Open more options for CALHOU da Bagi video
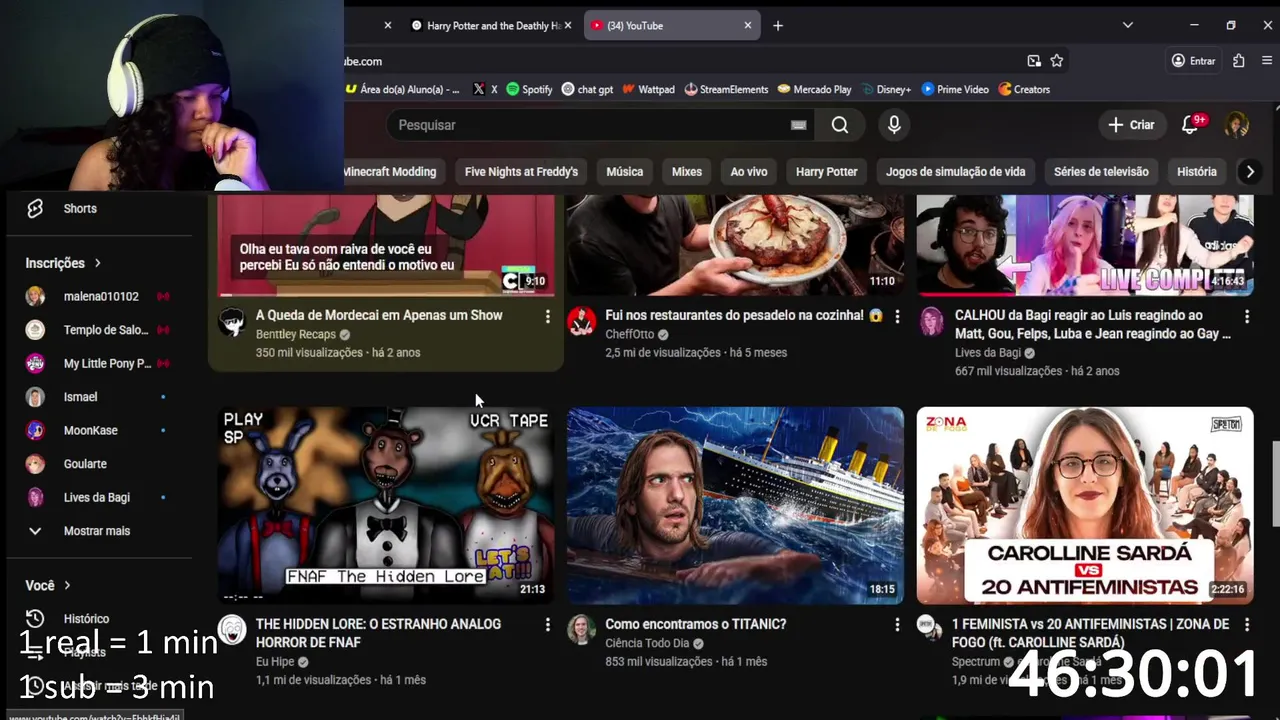The width and height of the screenshot is (1280, 720). (1246, 316)
